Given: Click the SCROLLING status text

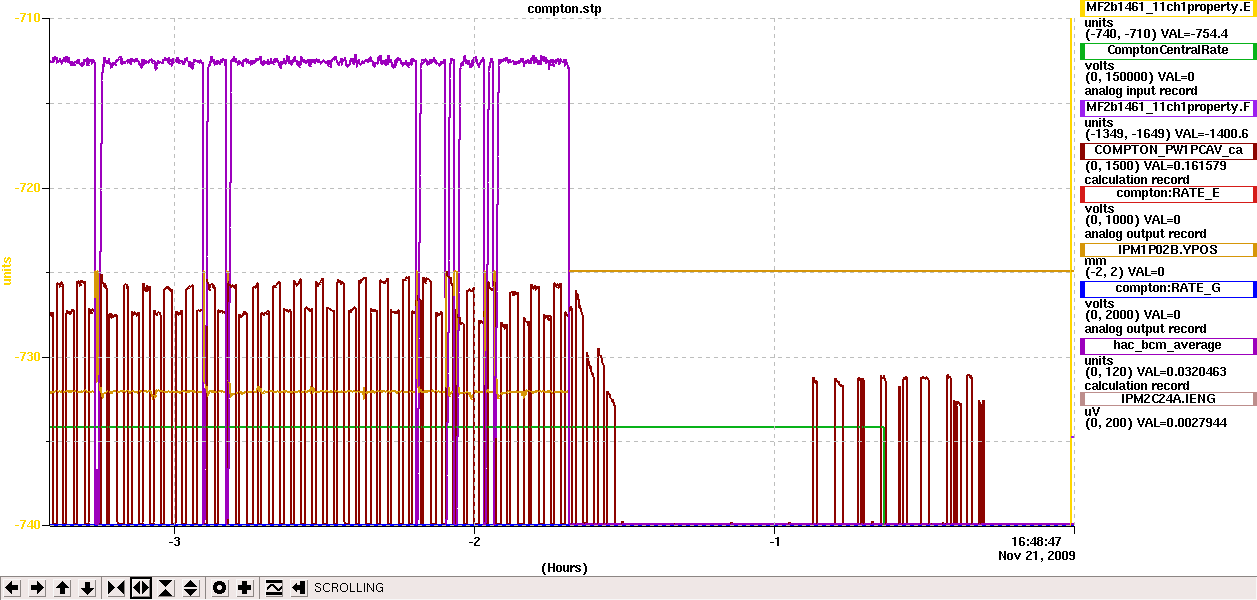Looking at the screenshot, I should click(349, 588).
